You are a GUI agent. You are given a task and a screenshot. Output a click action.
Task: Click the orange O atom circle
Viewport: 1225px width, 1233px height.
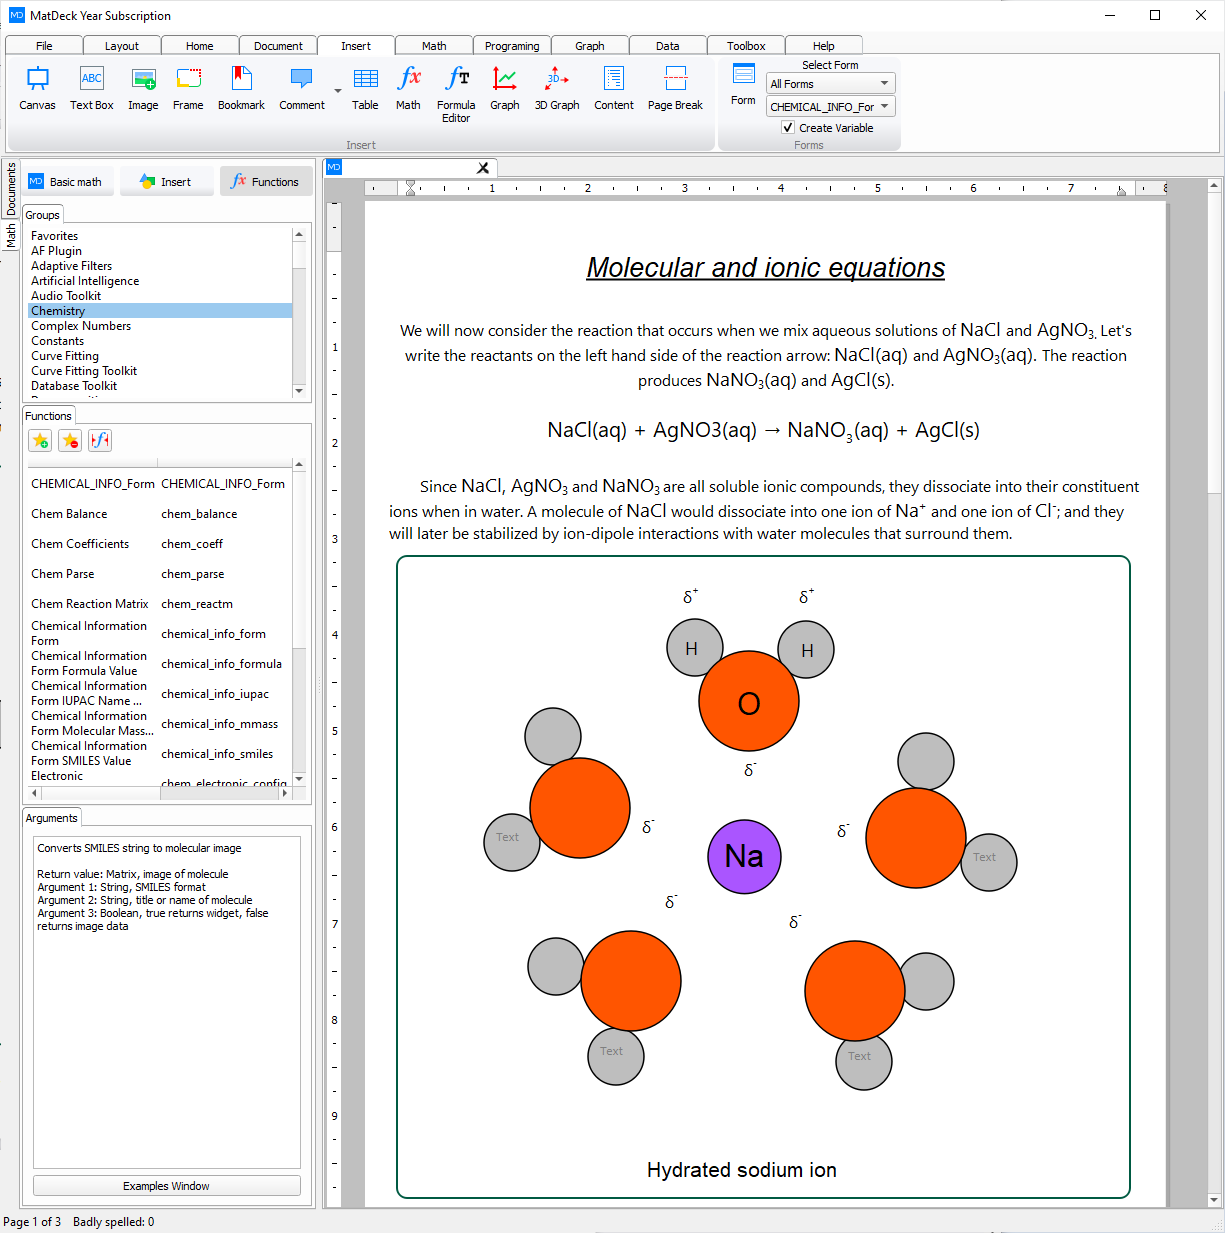pos(749,701)
